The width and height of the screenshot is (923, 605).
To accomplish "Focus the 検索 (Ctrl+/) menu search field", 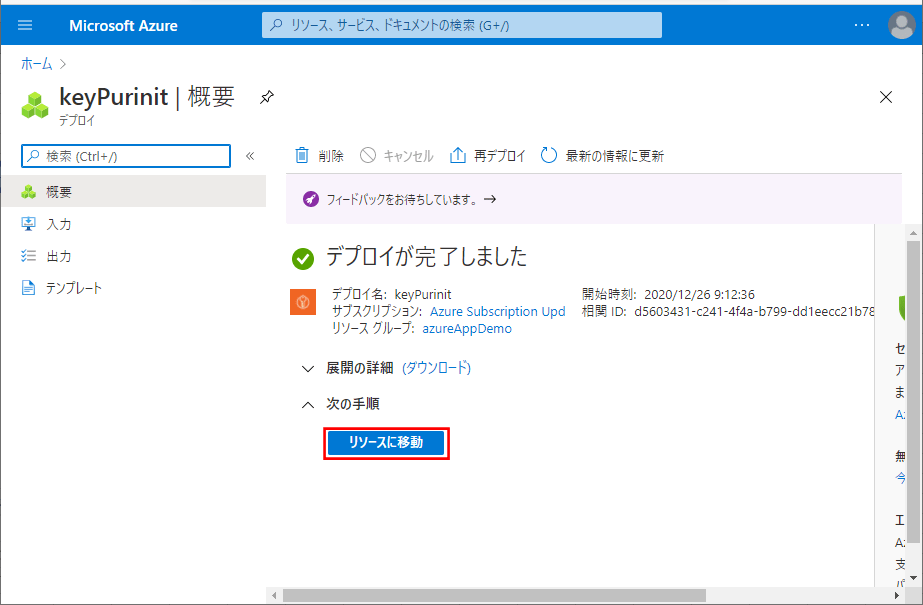I will click(x=126, y=156).
